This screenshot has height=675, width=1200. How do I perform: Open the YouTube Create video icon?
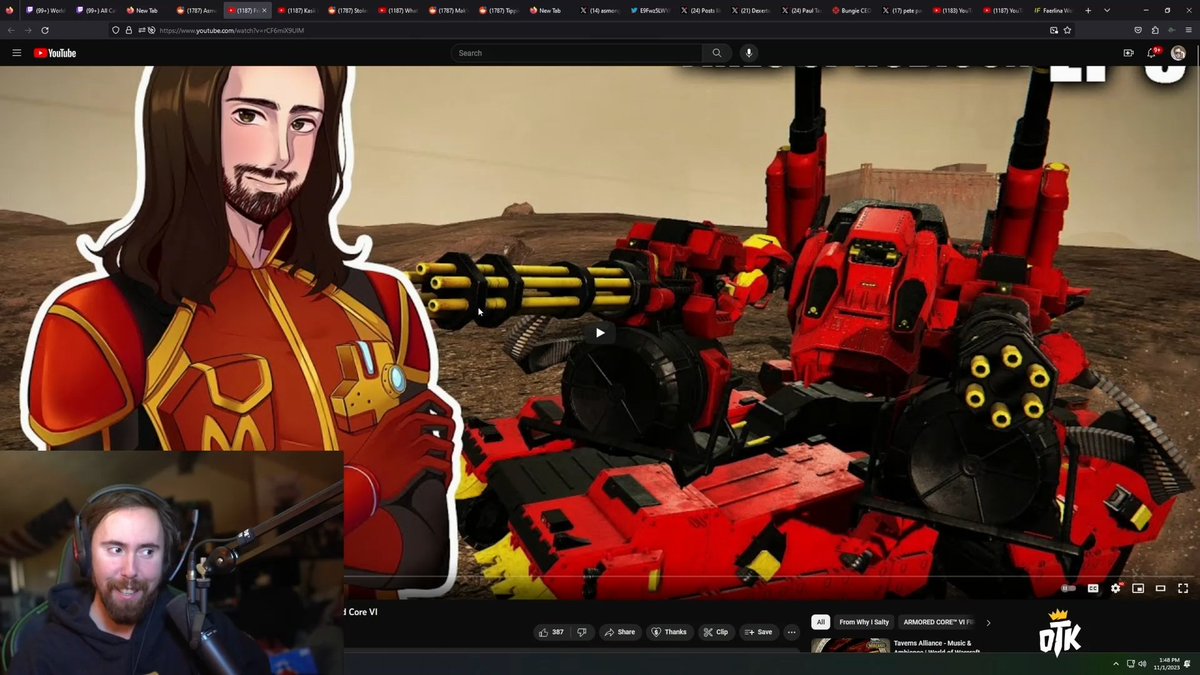[x=1128, y=53]
